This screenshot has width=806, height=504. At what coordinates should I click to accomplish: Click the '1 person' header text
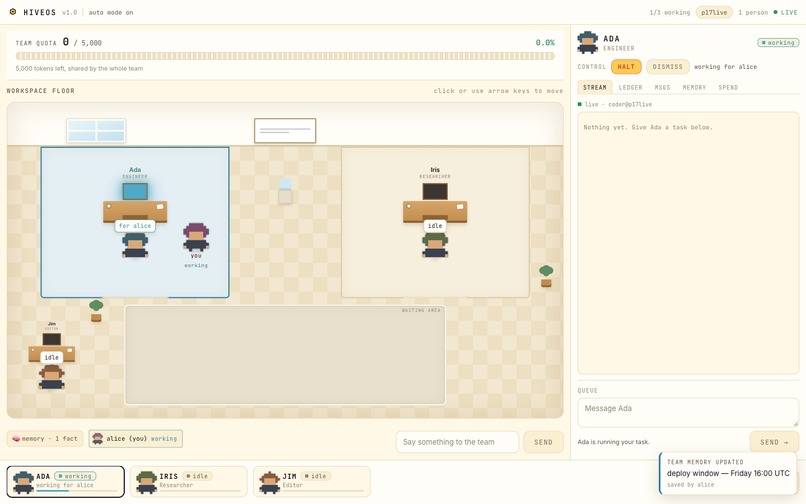(x=753, y=12)
